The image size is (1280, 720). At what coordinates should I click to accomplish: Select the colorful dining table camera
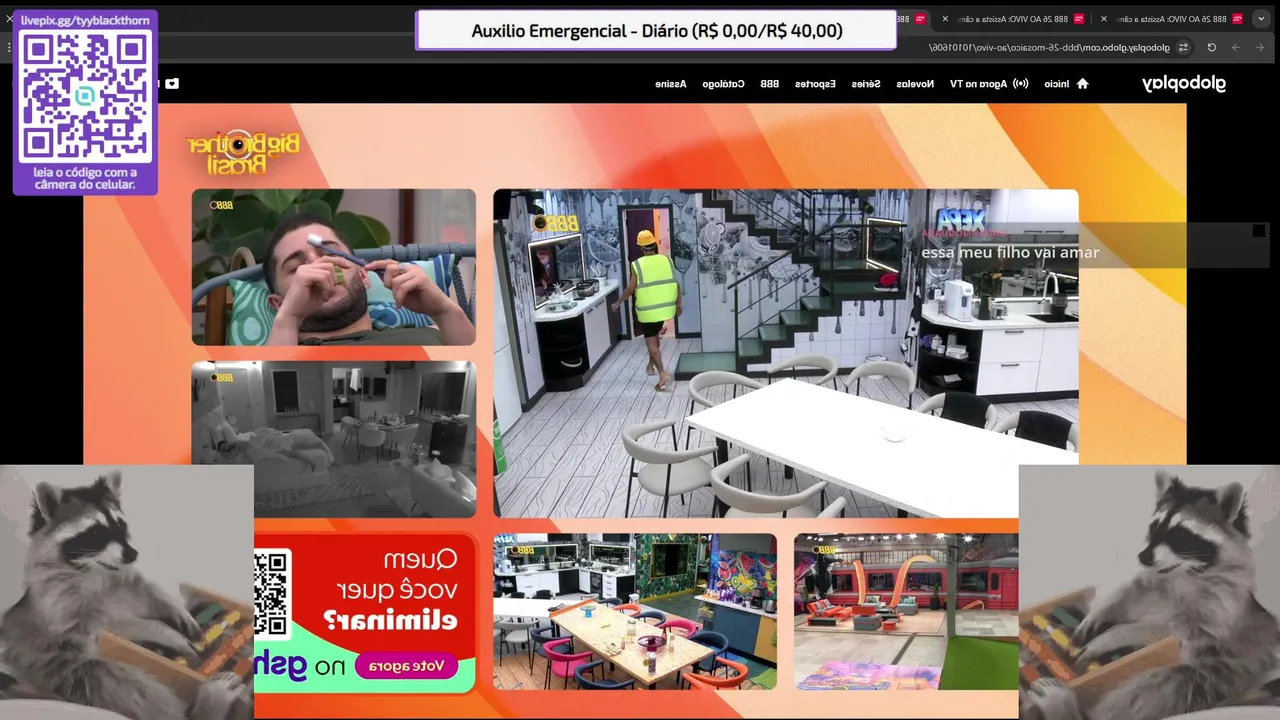634,611
